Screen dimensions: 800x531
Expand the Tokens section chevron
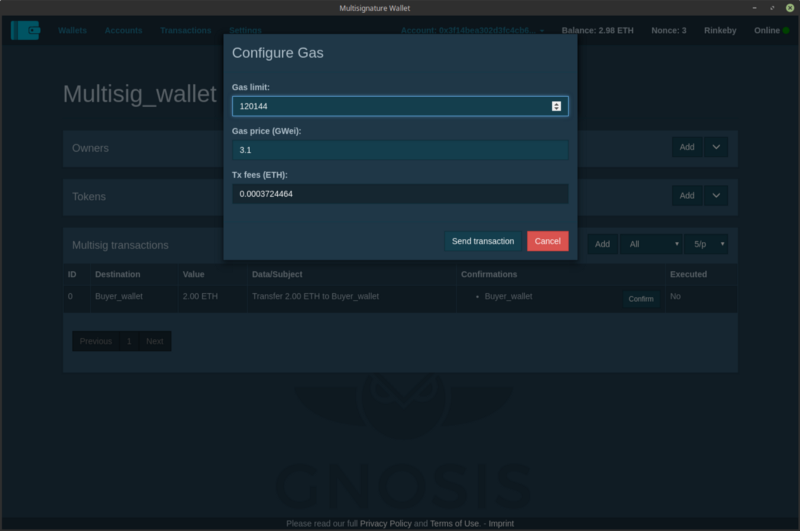point(716,195)
